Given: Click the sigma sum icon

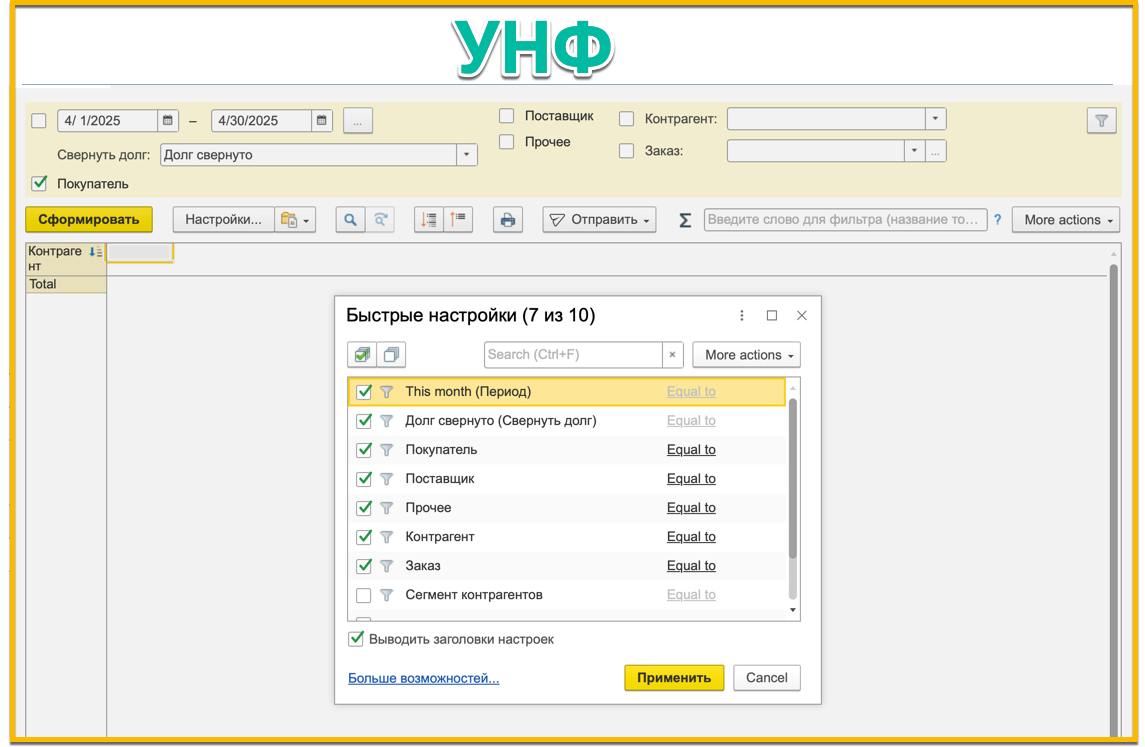Looking at the screenshot, I should (685, 220).
